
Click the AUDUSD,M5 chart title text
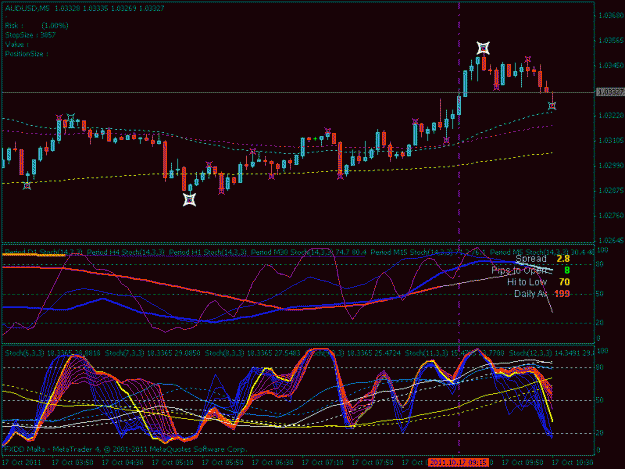[28, 8]
